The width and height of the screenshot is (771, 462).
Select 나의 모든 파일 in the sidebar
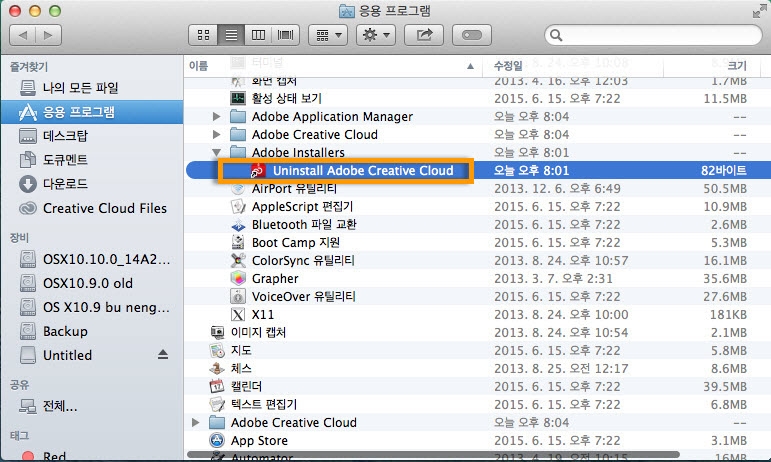(x=91, y=87)
